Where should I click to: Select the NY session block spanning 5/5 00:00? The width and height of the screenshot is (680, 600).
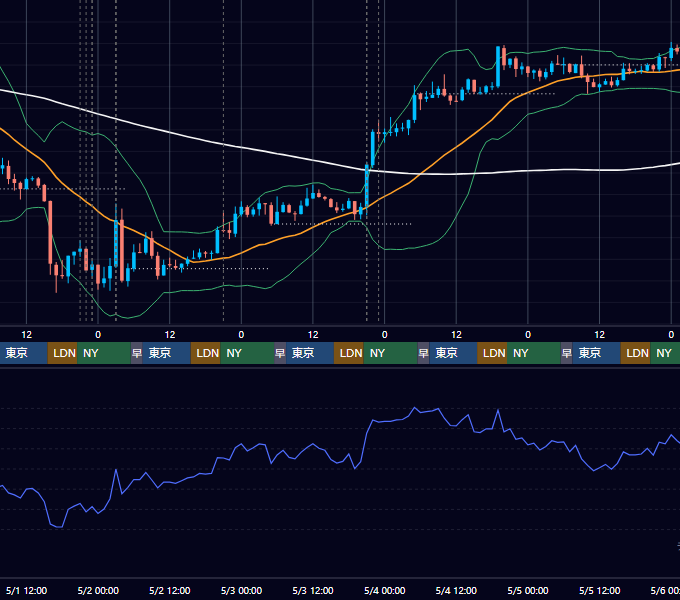tap(534, 353)
